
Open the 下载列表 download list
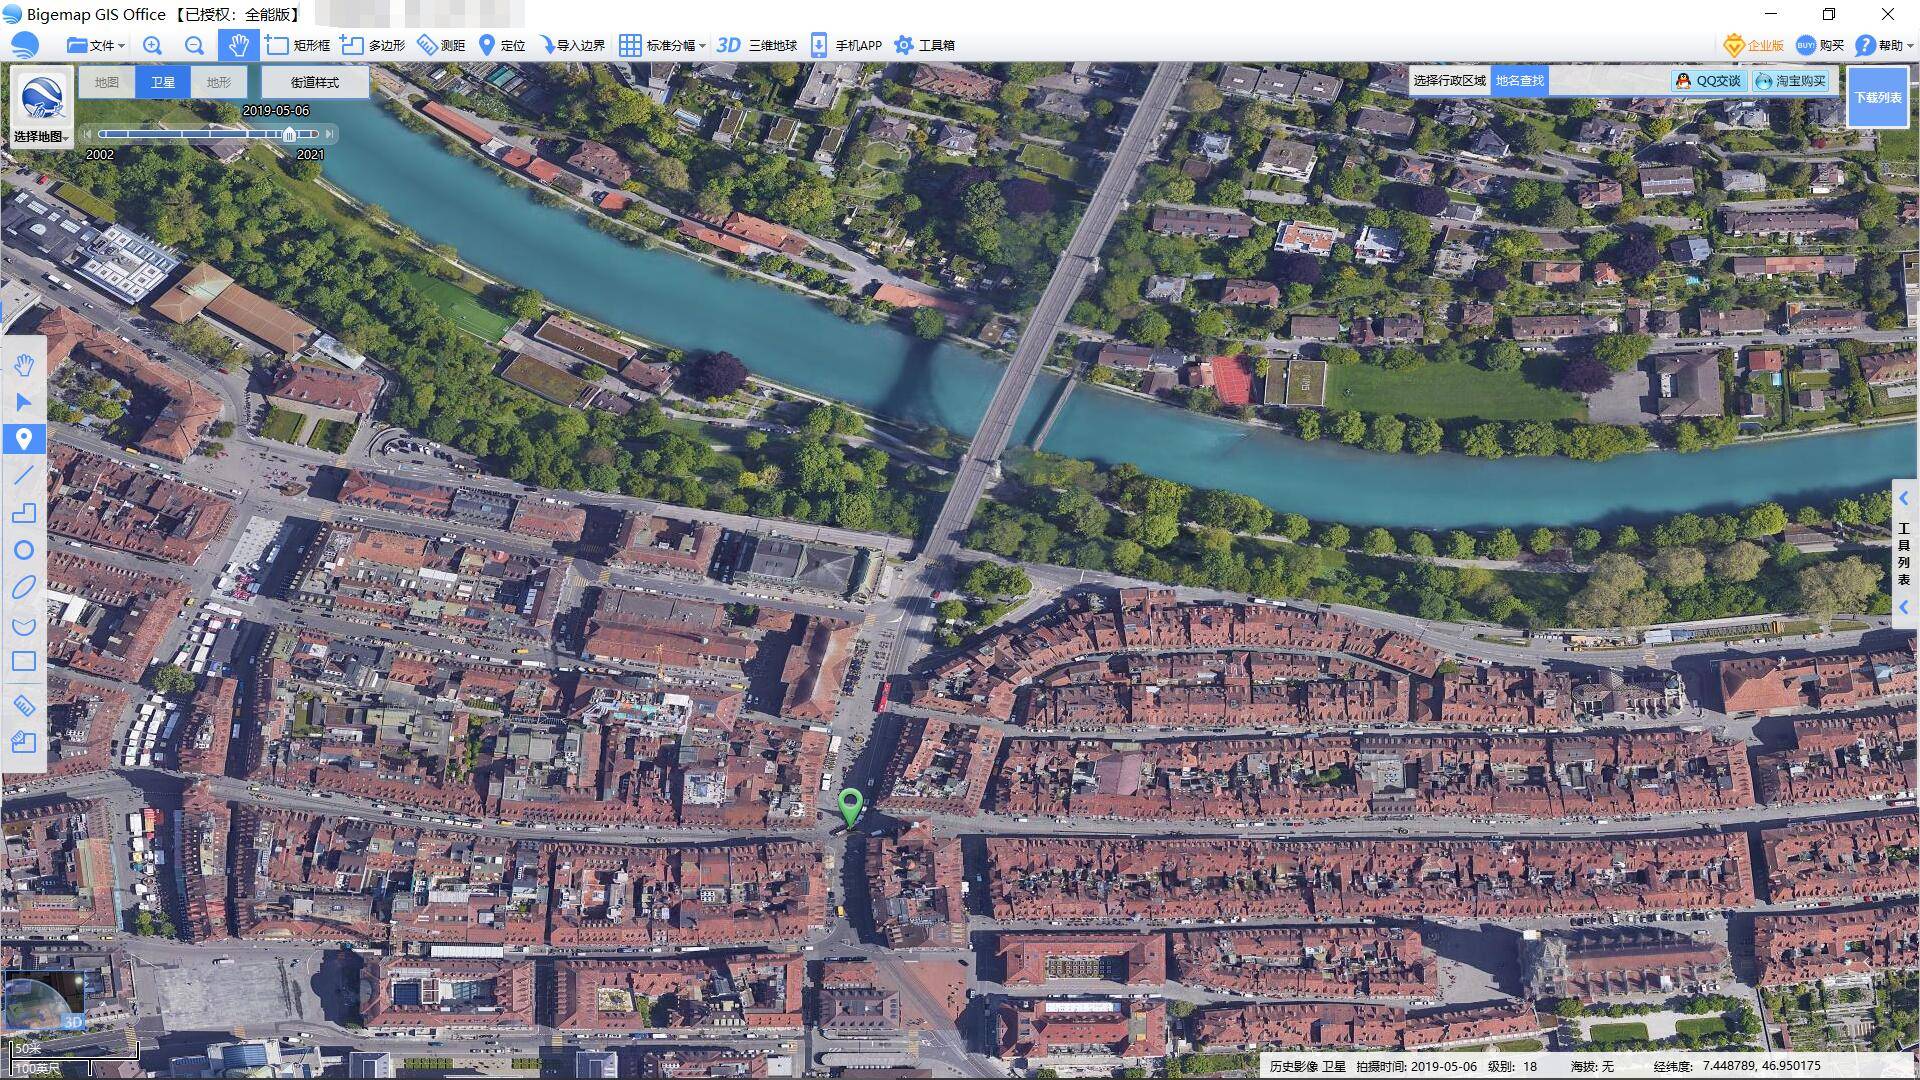pos(1878,97)
